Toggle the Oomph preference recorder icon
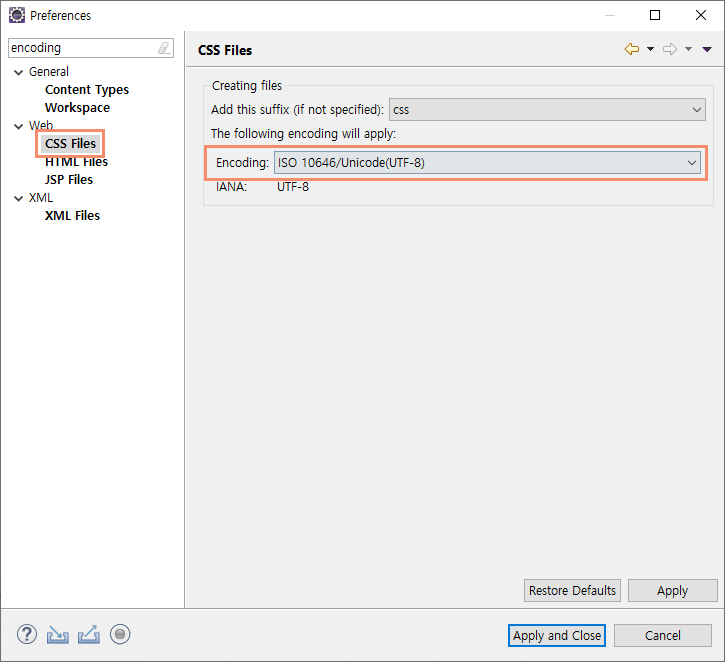Screen dimensions: 725x662 [120, 634]
